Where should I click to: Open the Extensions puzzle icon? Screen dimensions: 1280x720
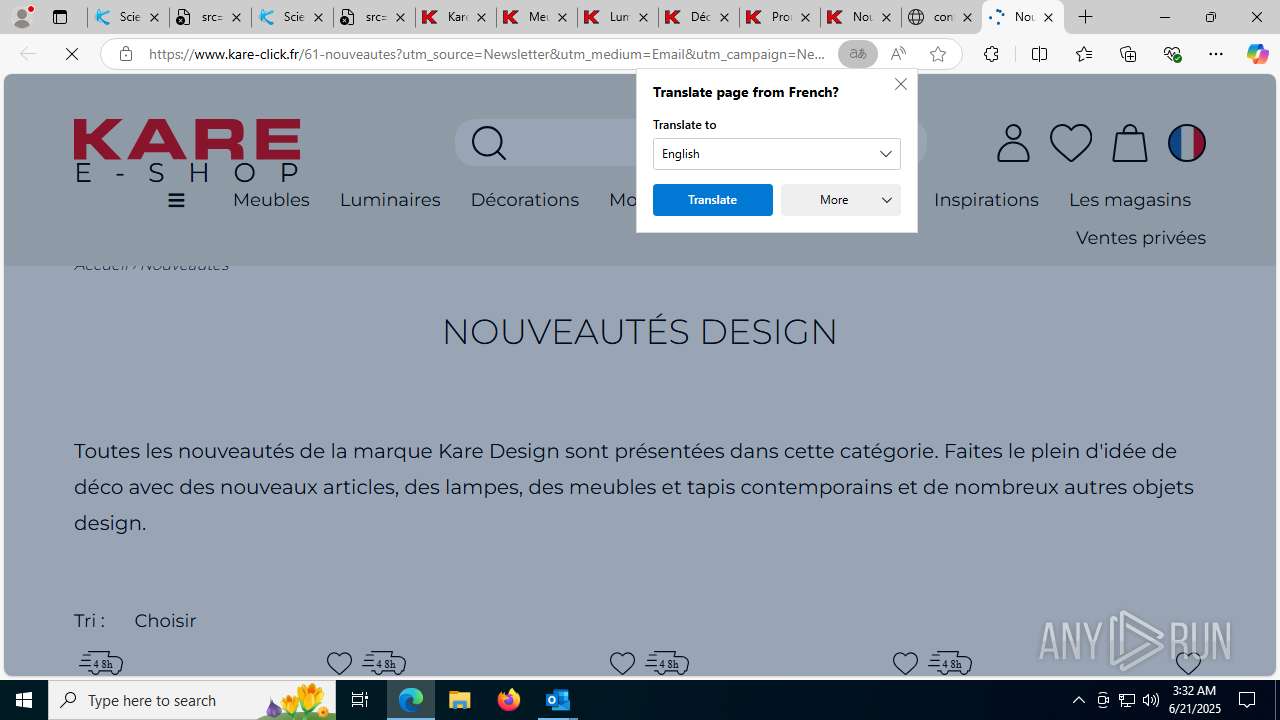pos(991,54)
